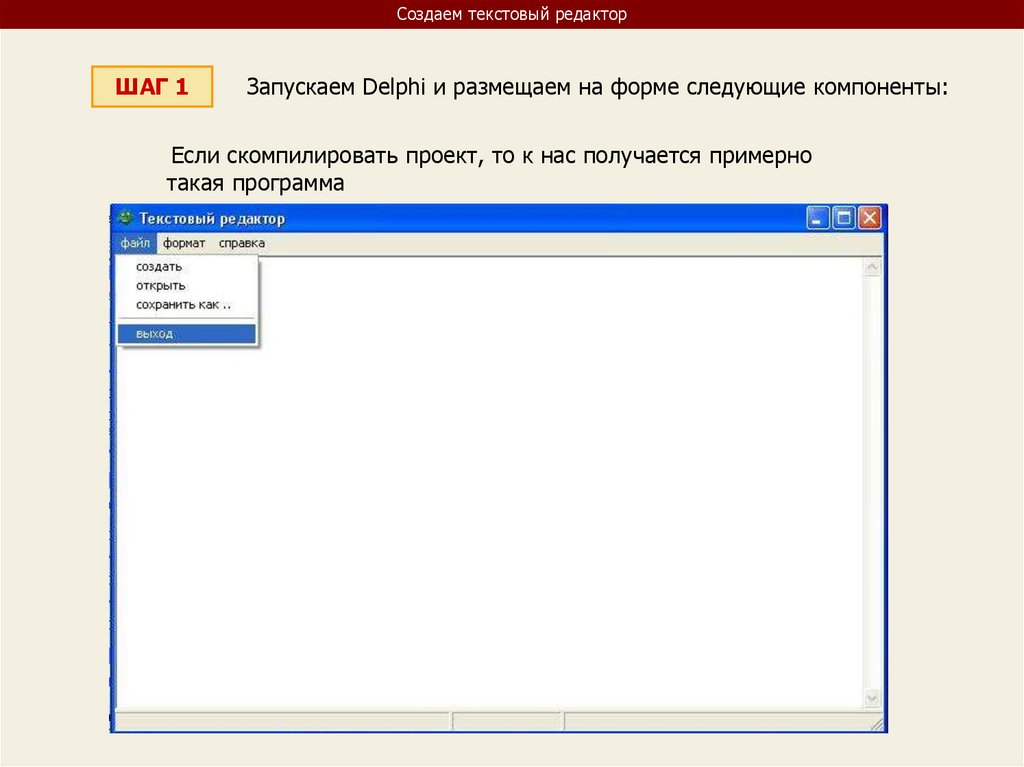Click the window resize grip icon
The image size is (1024, 767).
pos(876,723)
